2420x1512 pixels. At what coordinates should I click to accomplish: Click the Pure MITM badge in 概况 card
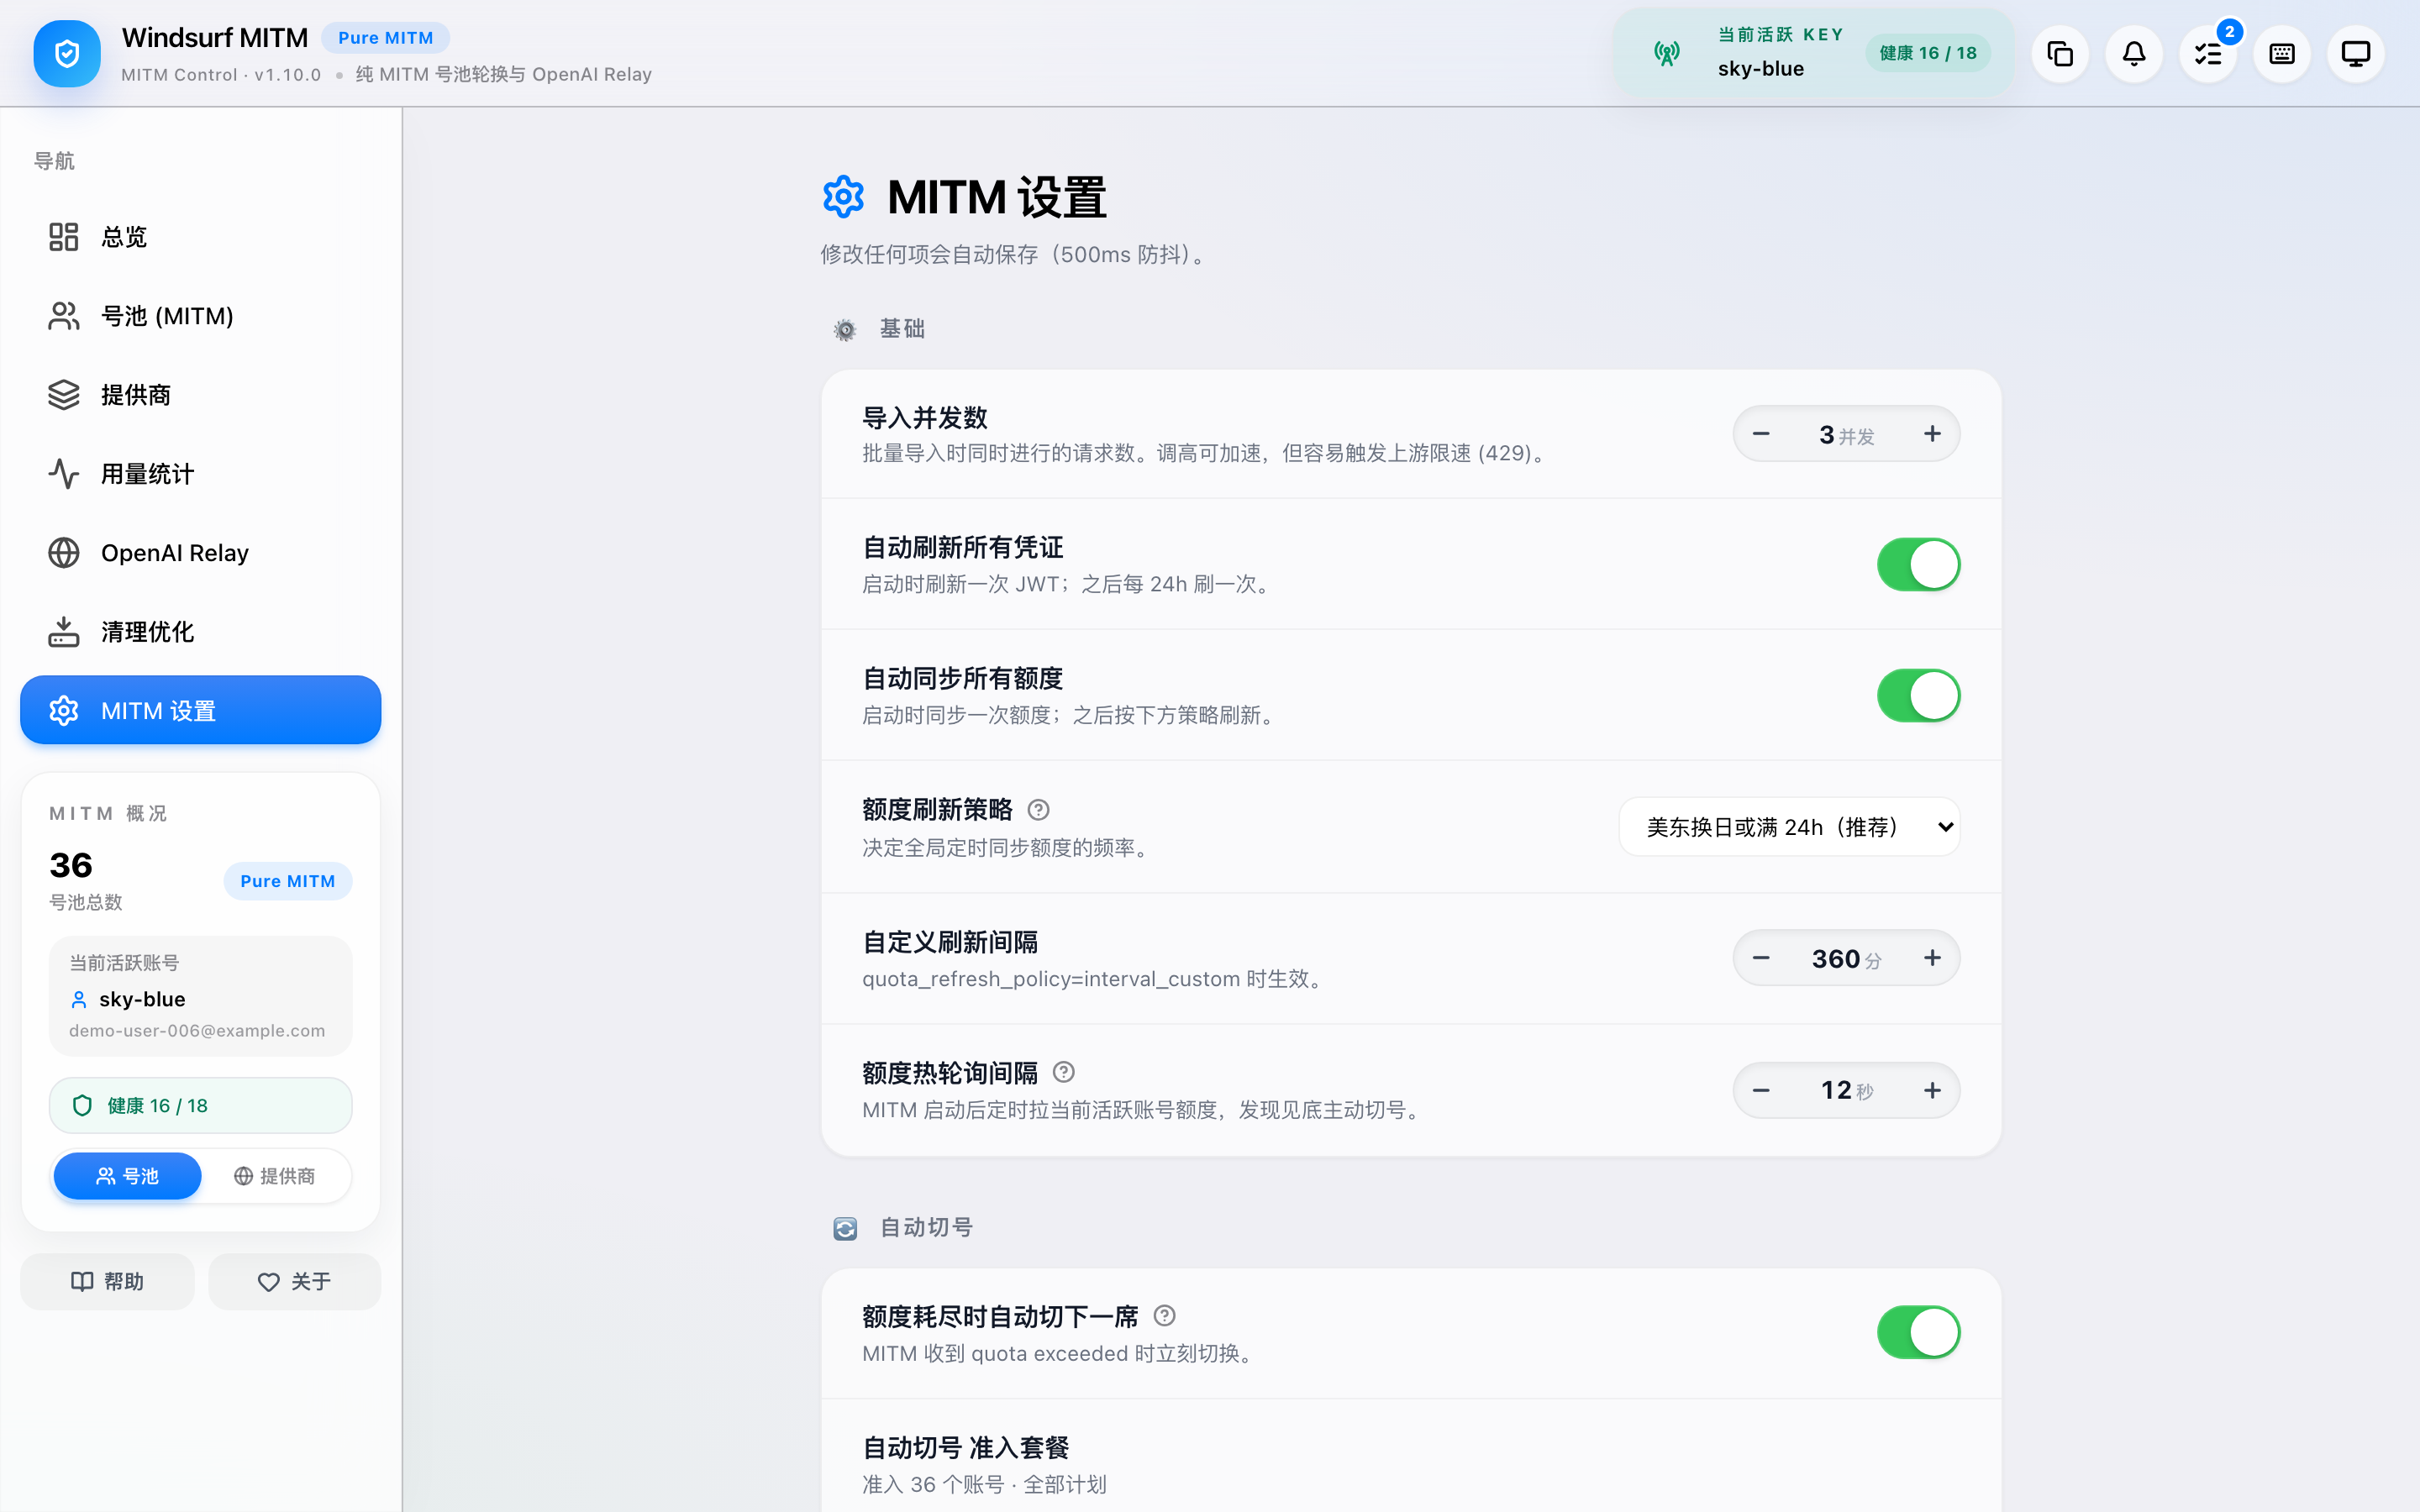point(288,881)
